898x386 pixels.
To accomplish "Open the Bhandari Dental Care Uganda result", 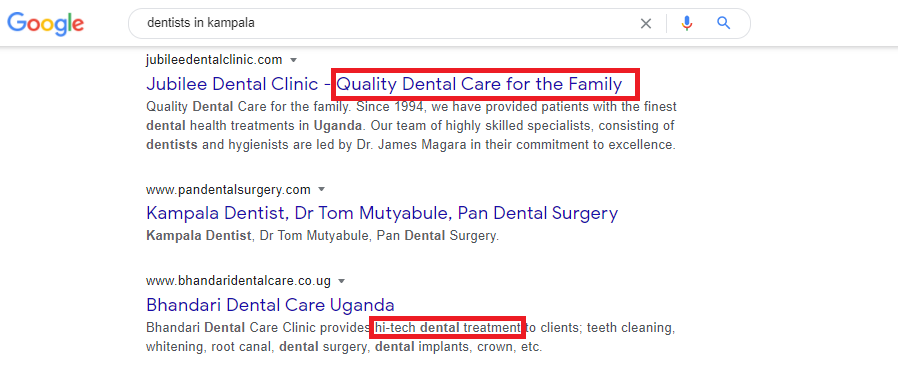I will (270, 305).
